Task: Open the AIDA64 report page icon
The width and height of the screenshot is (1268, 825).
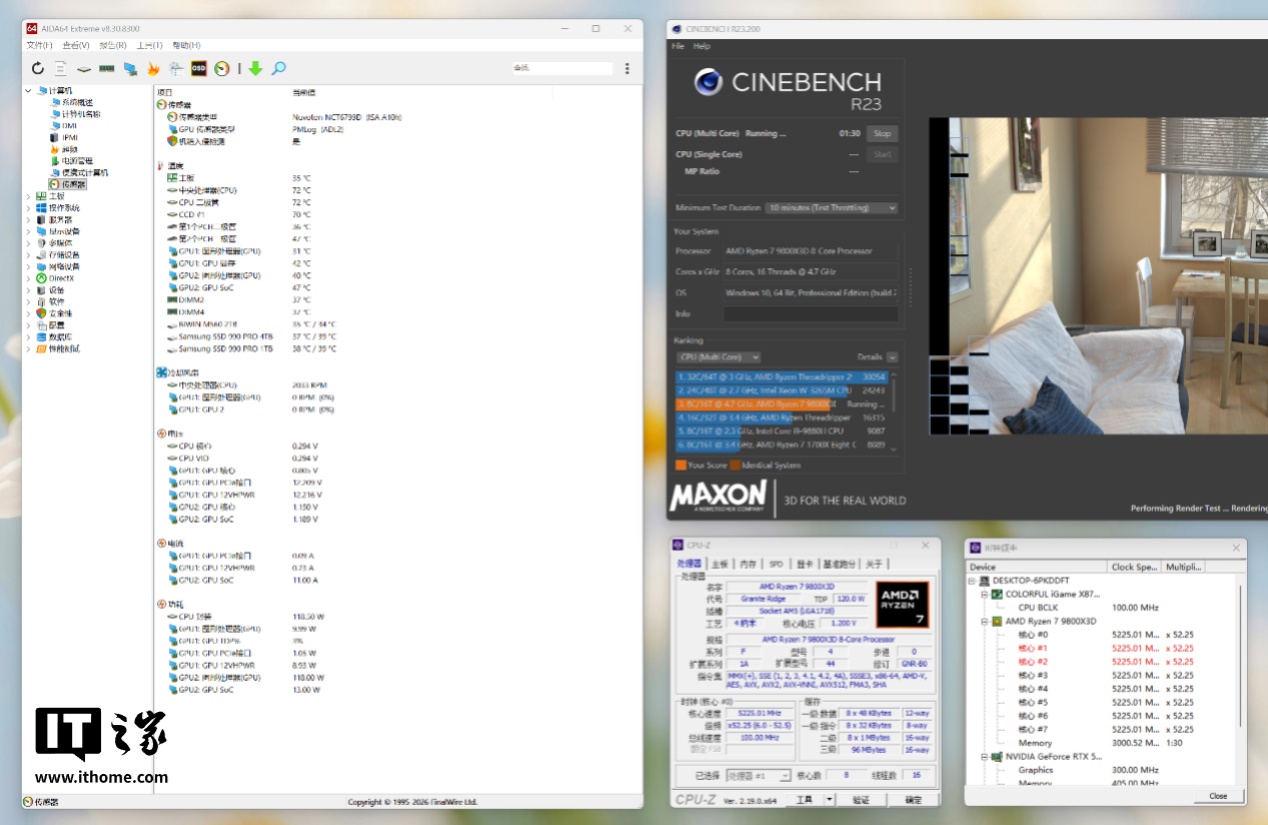Action: [60, 68]
